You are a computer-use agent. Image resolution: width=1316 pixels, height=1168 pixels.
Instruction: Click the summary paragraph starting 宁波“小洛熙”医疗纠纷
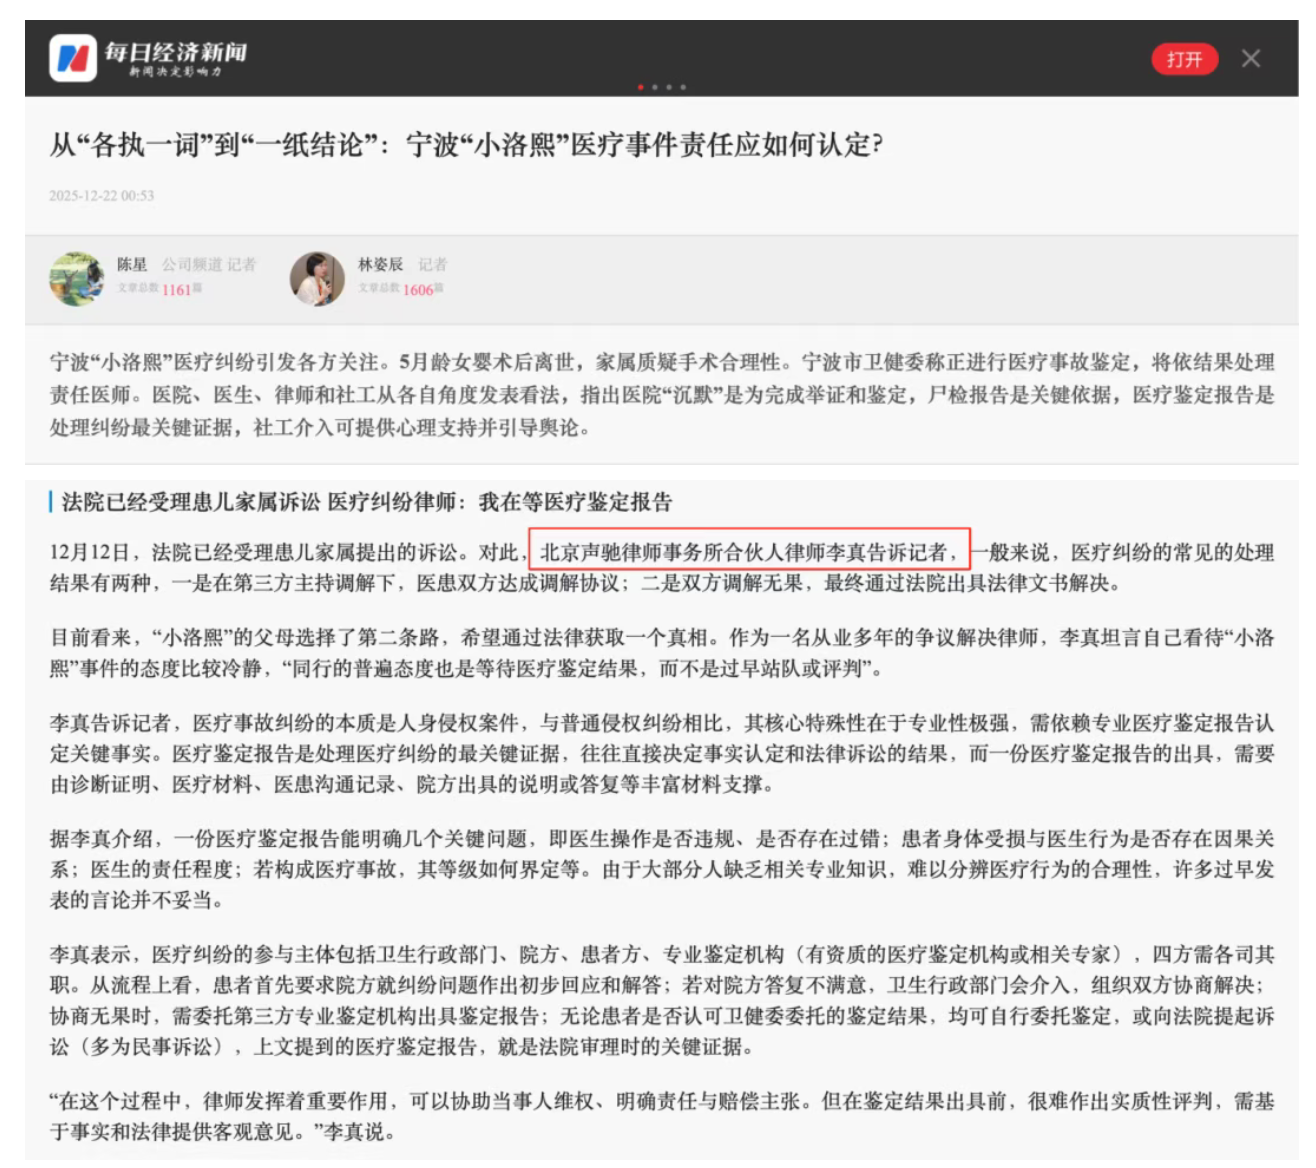tap(662, 394)
